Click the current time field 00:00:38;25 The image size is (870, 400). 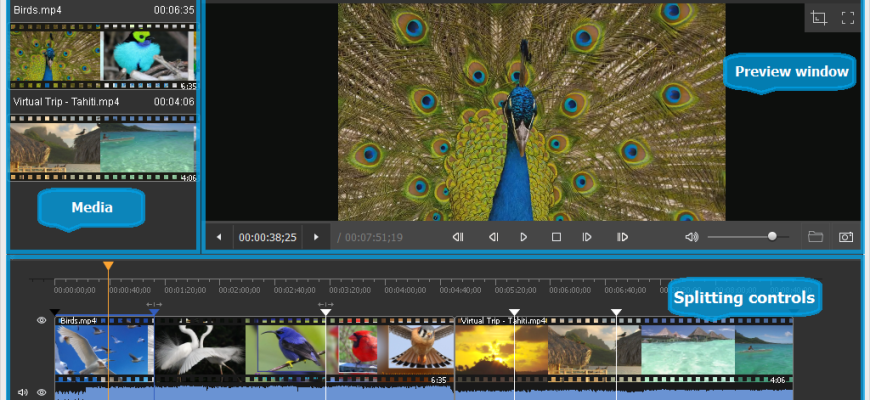click(x=267, y=237)
